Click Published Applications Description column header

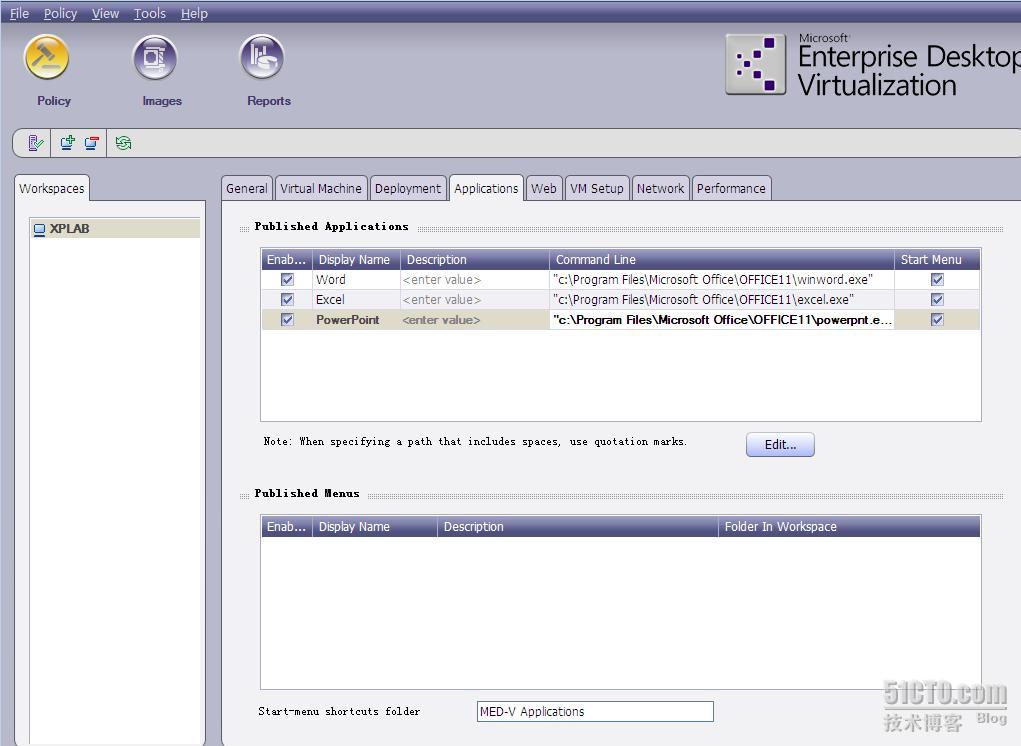coord(475,259)
